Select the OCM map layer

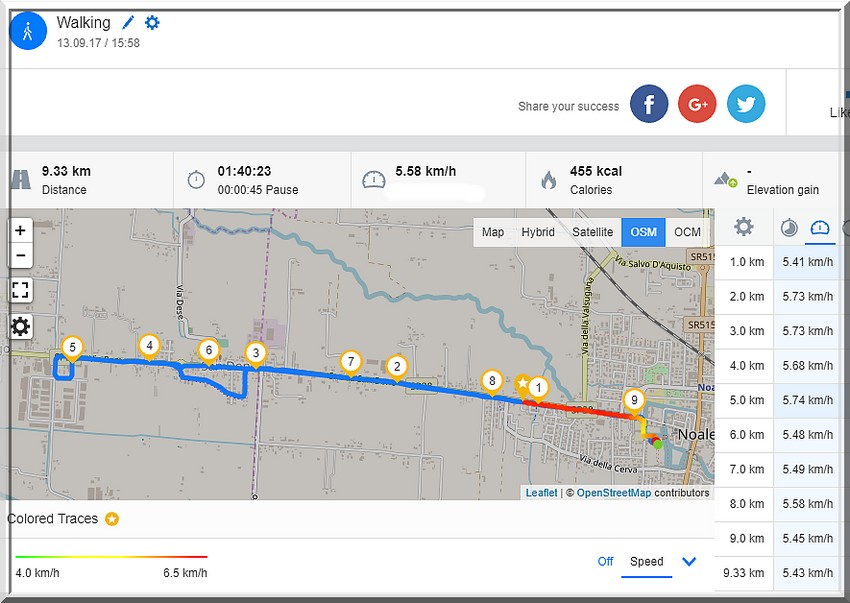click(687, 232)
